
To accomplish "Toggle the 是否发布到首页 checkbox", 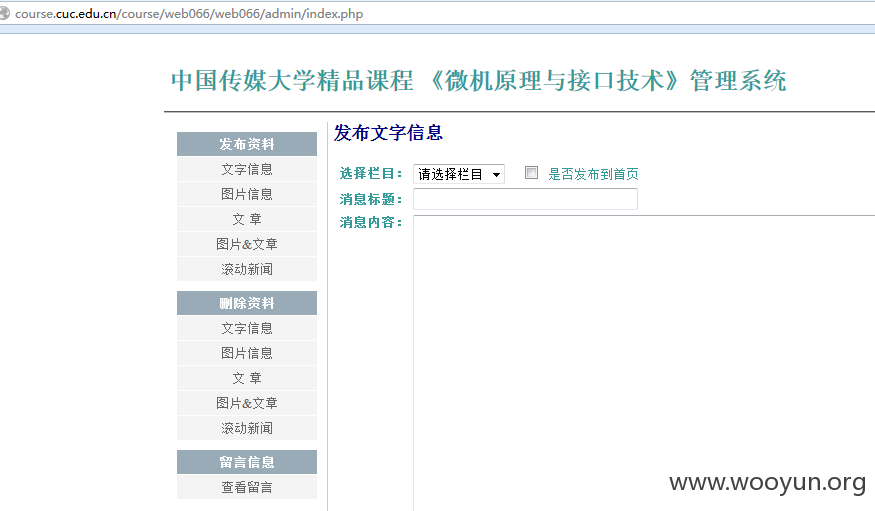I will point(531,173).
